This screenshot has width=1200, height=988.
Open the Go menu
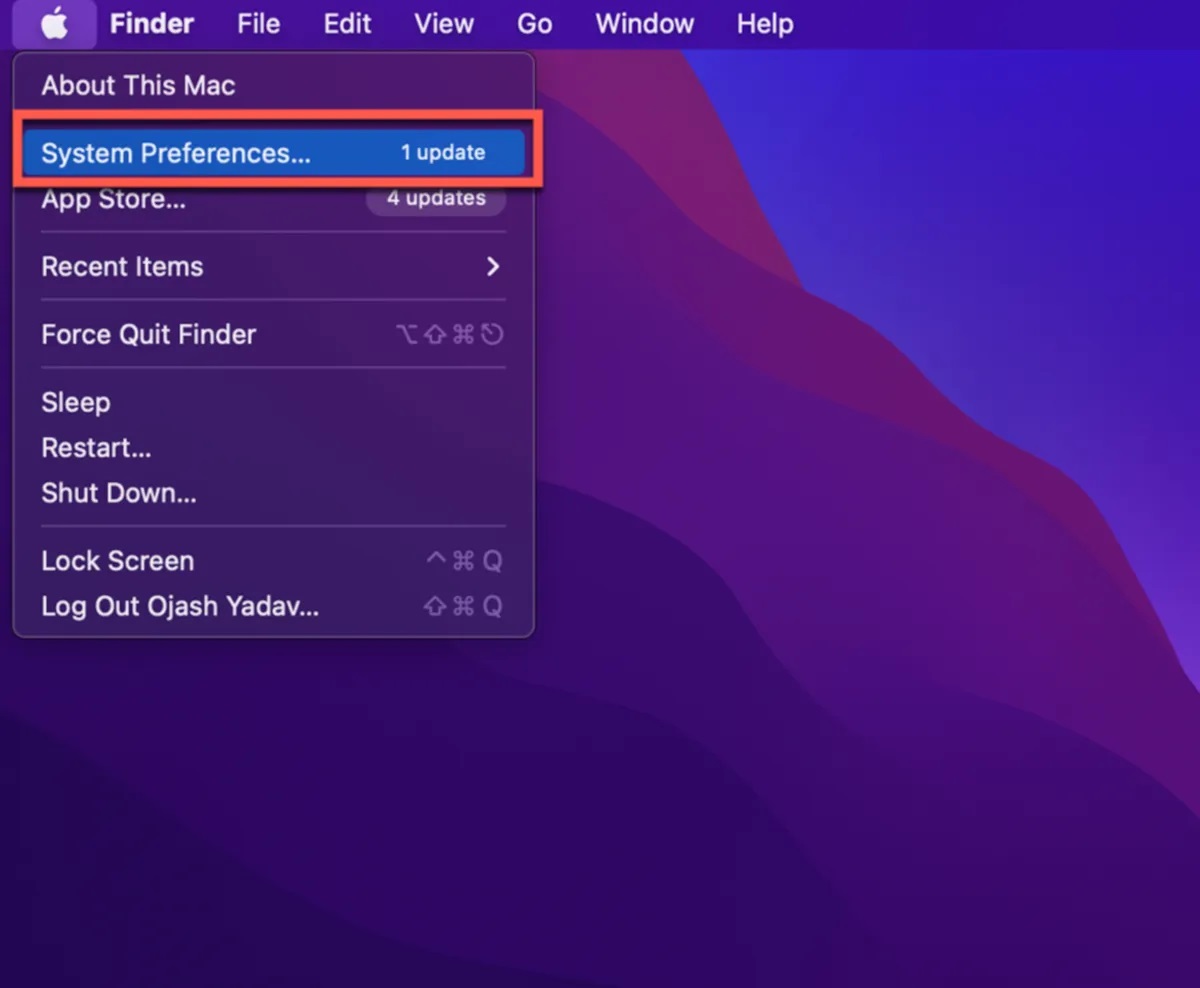click(x=535, y=23)
